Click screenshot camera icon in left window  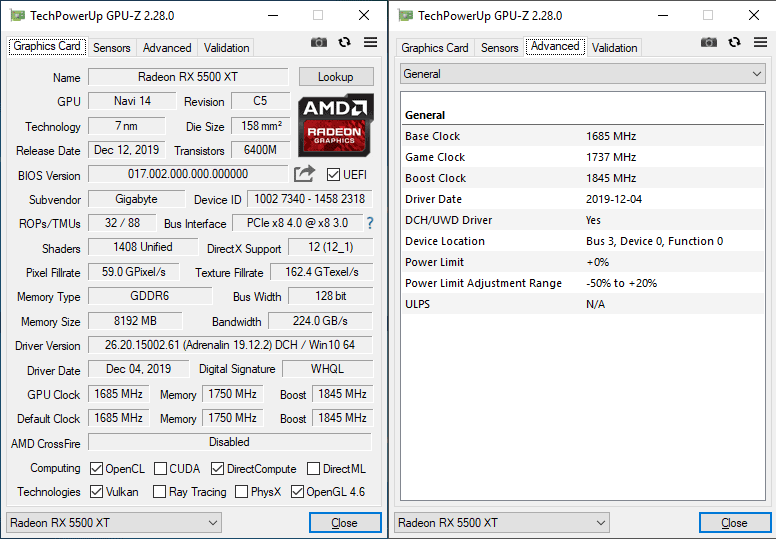pyautogui.click(x=319, y=43)
